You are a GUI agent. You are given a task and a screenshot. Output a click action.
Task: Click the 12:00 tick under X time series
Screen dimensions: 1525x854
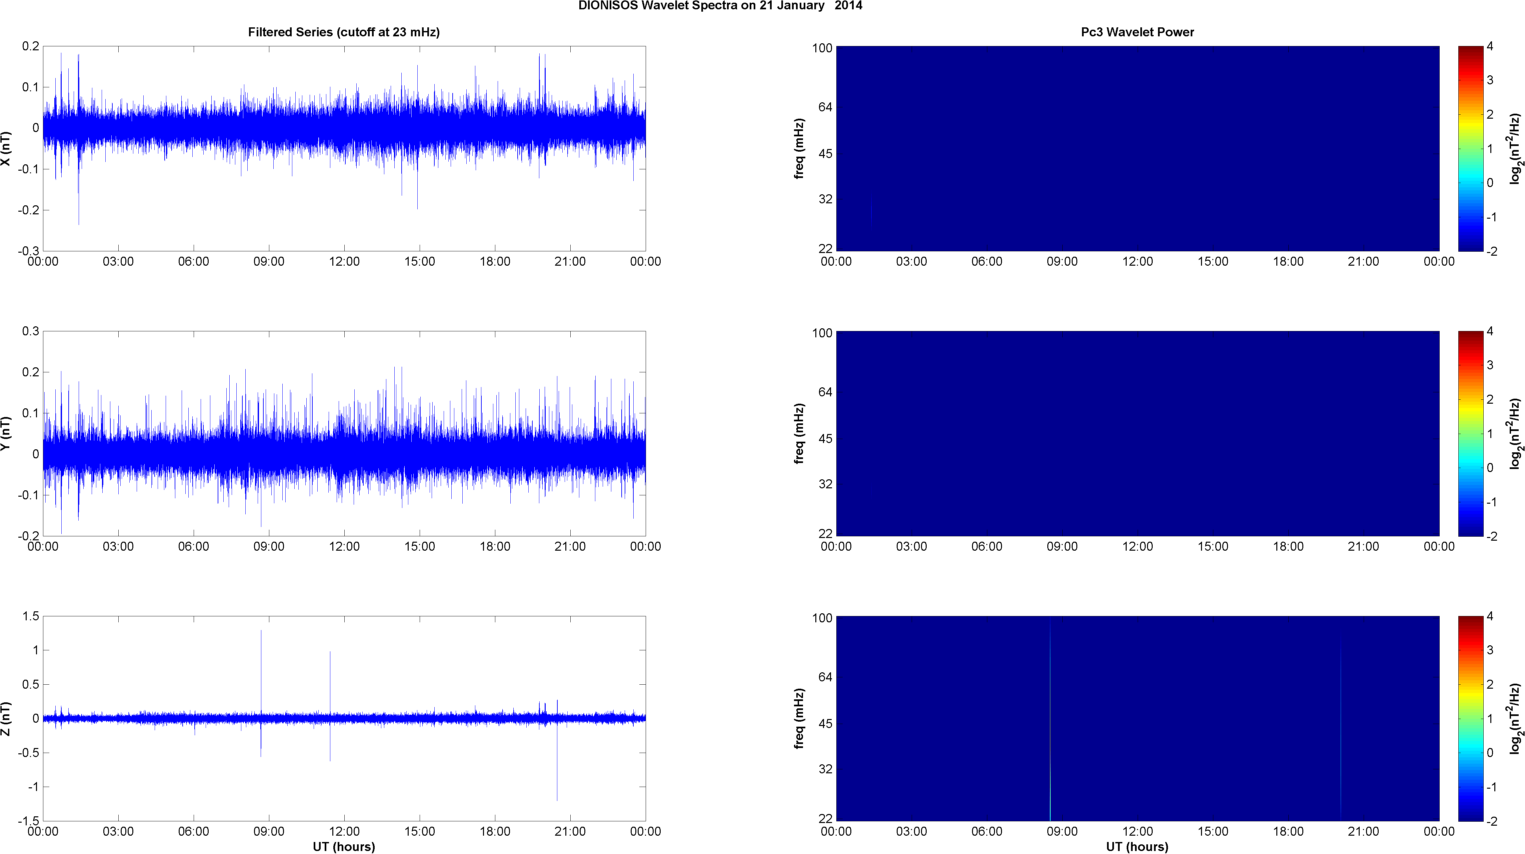(x=344, y=262)
